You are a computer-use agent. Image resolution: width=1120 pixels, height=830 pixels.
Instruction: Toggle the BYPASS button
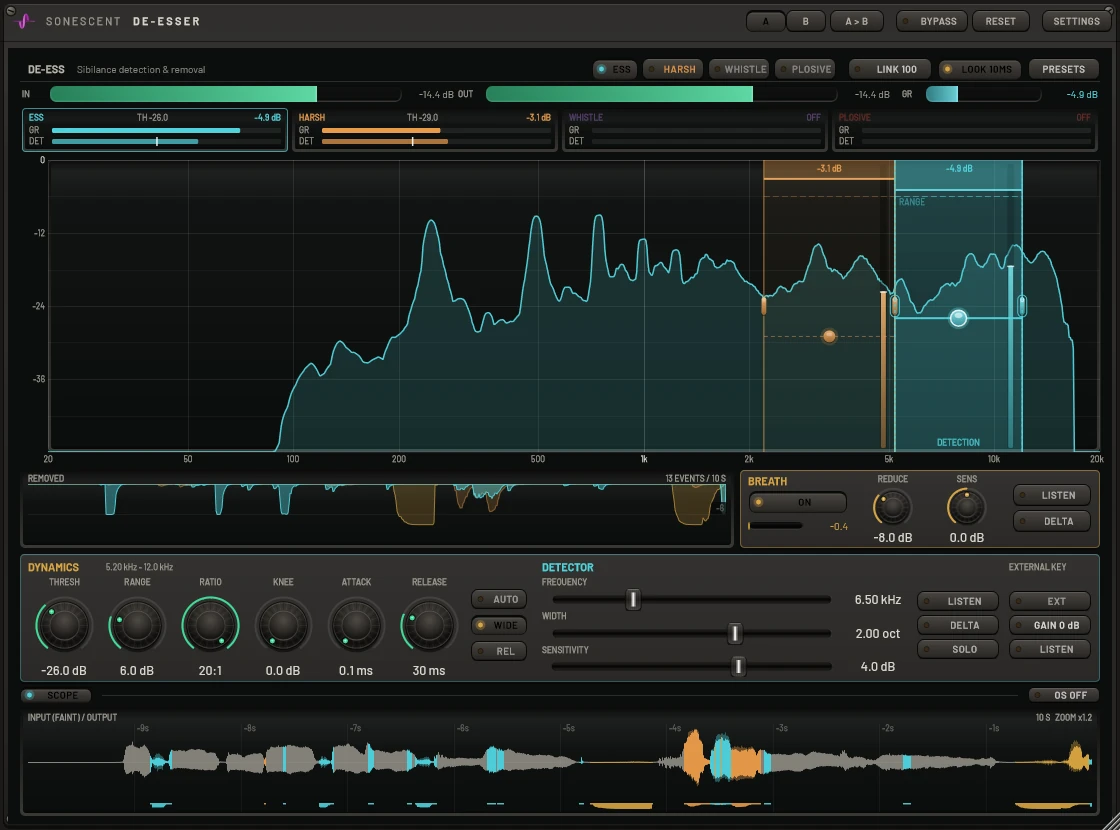[x=931, y=21]
